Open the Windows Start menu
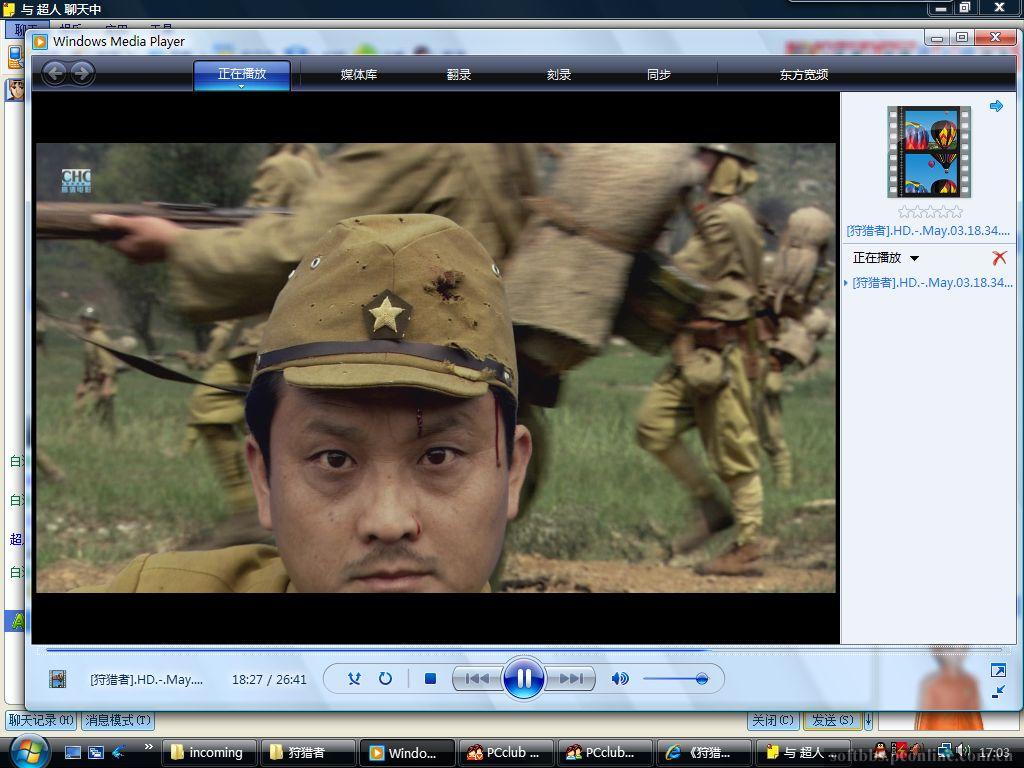Image resolution: width=1024 pixels, height=768 pixels. click(x=29, y=752)
